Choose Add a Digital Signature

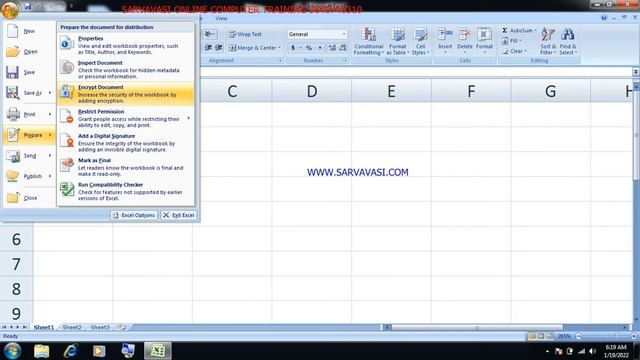126,142
